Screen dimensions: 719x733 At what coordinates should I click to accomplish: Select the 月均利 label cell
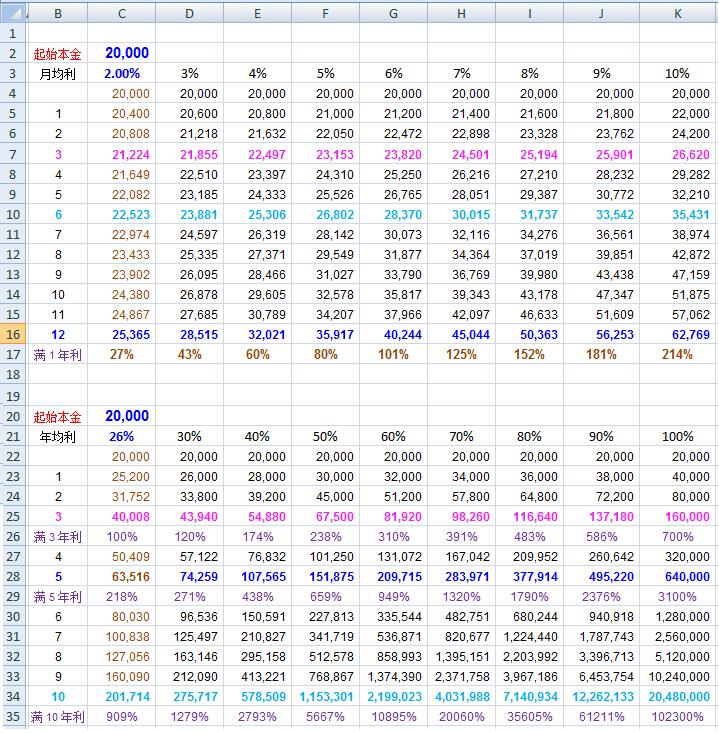pos(57,74)
